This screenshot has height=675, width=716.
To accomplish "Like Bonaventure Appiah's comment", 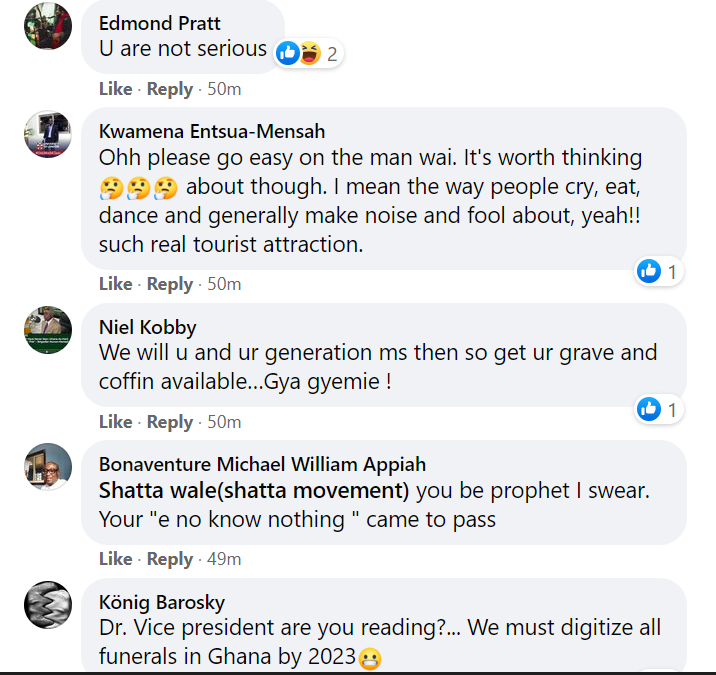I will [115, 559].
